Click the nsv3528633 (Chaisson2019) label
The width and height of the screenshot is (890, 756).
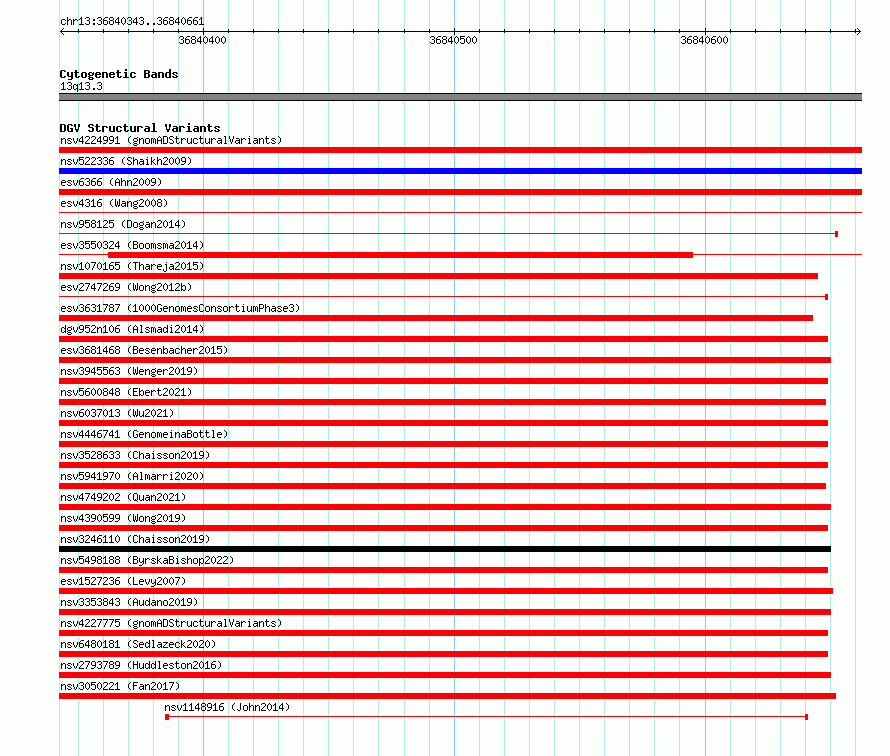[135, 455]
